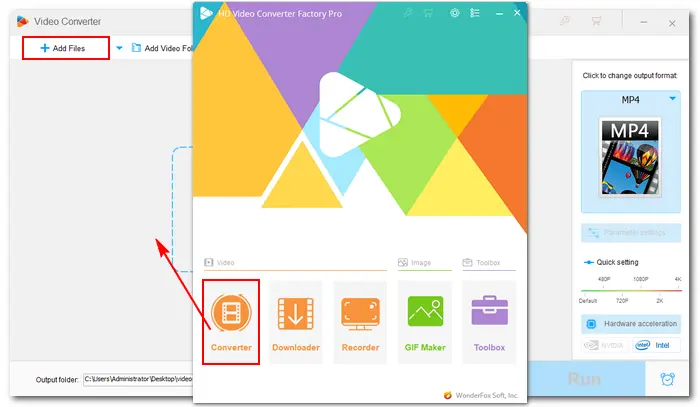Click cart icon in Video Converter window
The height and width of the screenshot is (407, 700).
pos(596,21)
